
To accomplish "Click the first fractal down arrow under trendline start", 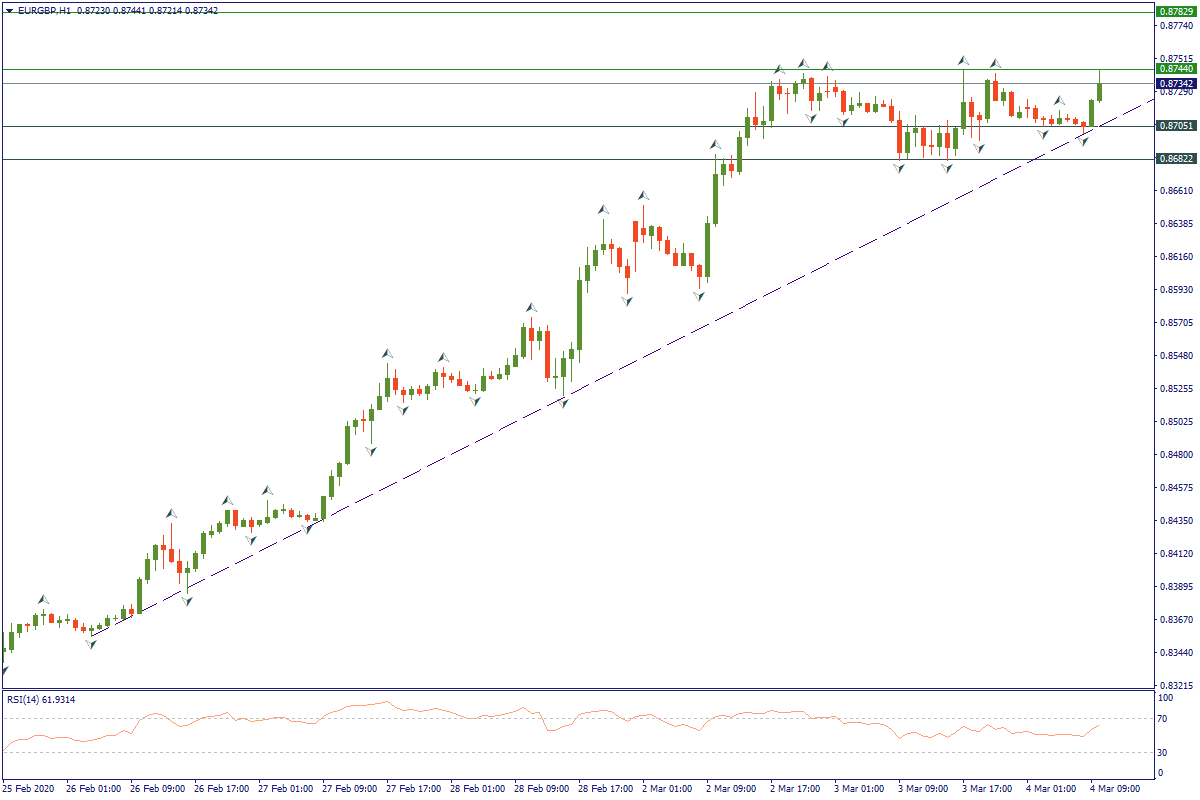I will pos(91,645).
